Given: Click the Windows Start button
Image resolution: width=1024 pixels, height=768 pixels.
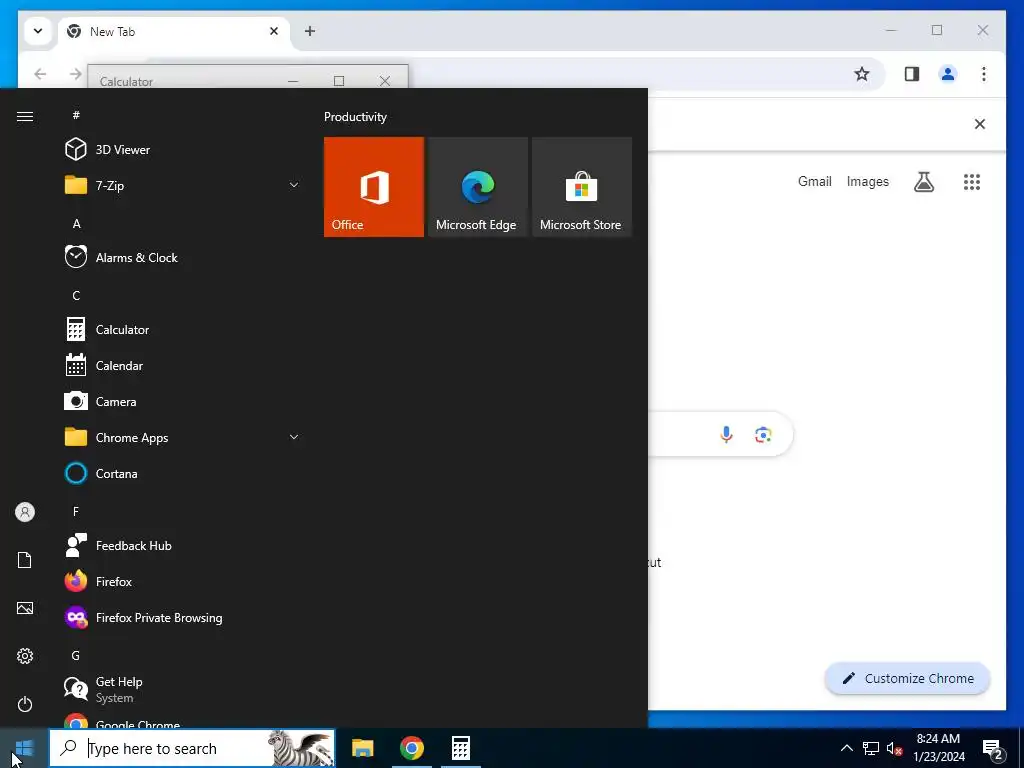Looking at the screenshot, I should coord(24,748).
